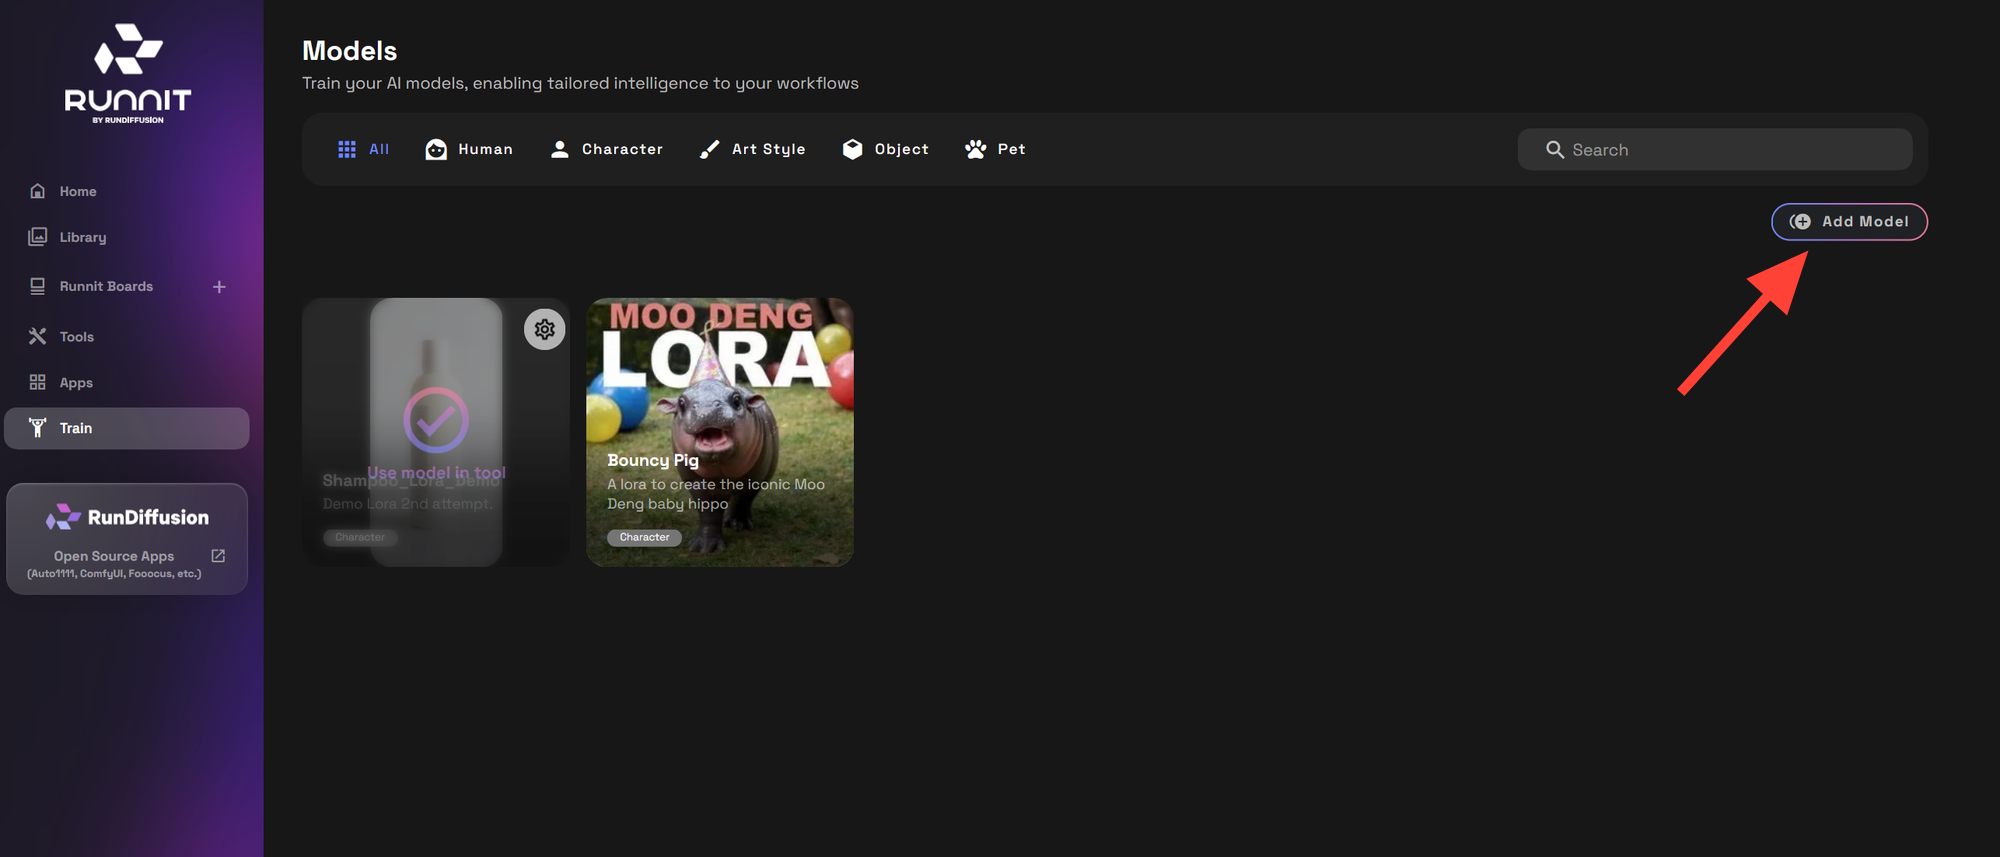Click the plus circle icon in Add Model
The width and height of the screenshot is (2000, 857).
point(1800,222)
